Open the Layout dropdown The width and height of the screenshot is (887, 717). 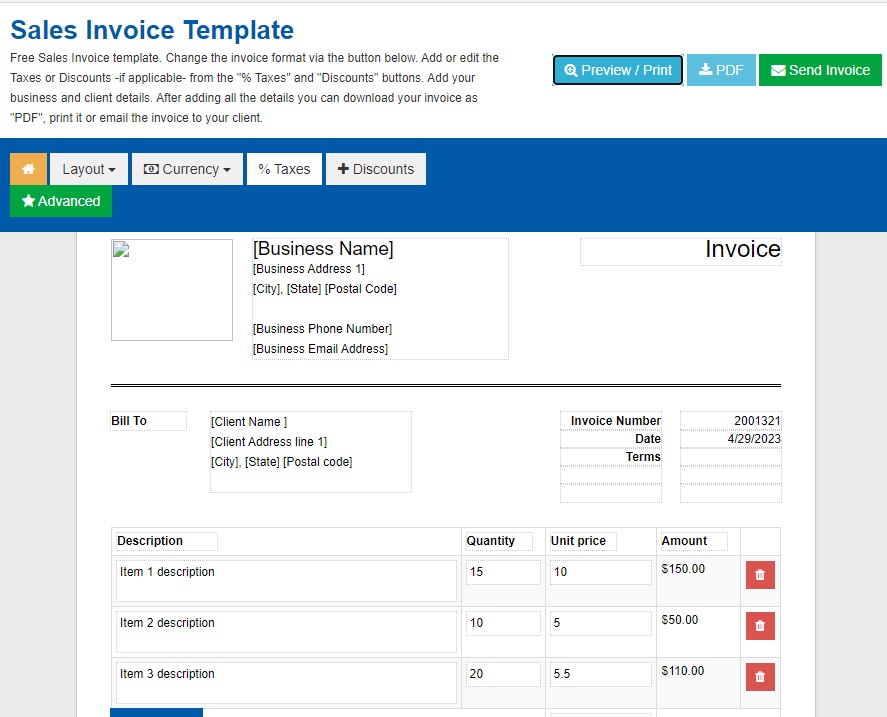coord(88,169)
